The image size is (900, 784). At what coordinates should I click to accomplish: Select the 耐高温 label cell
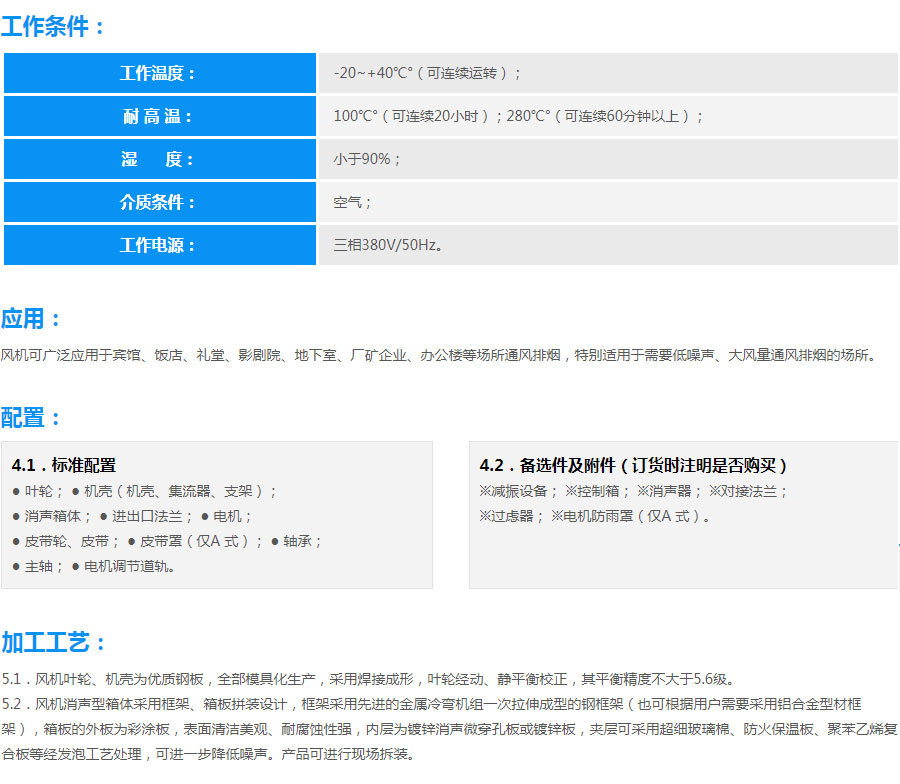[x=160, y=116]
